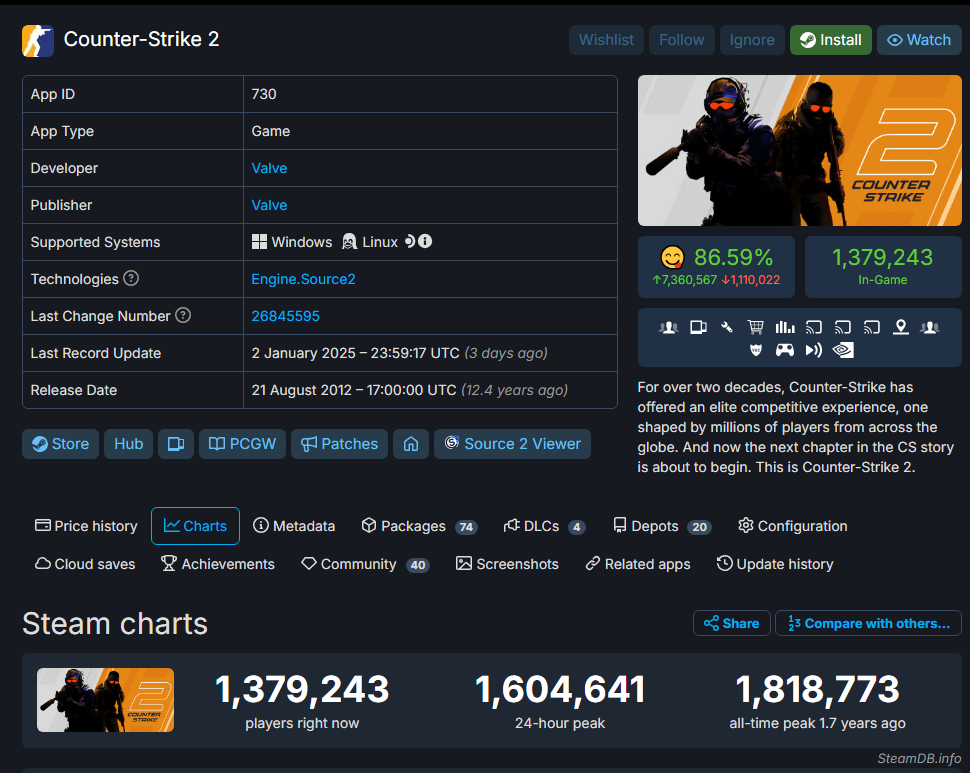The width and height of the screenshot is (970, 773).
Task: Share the Steam charts
Action: pos(732,623)
